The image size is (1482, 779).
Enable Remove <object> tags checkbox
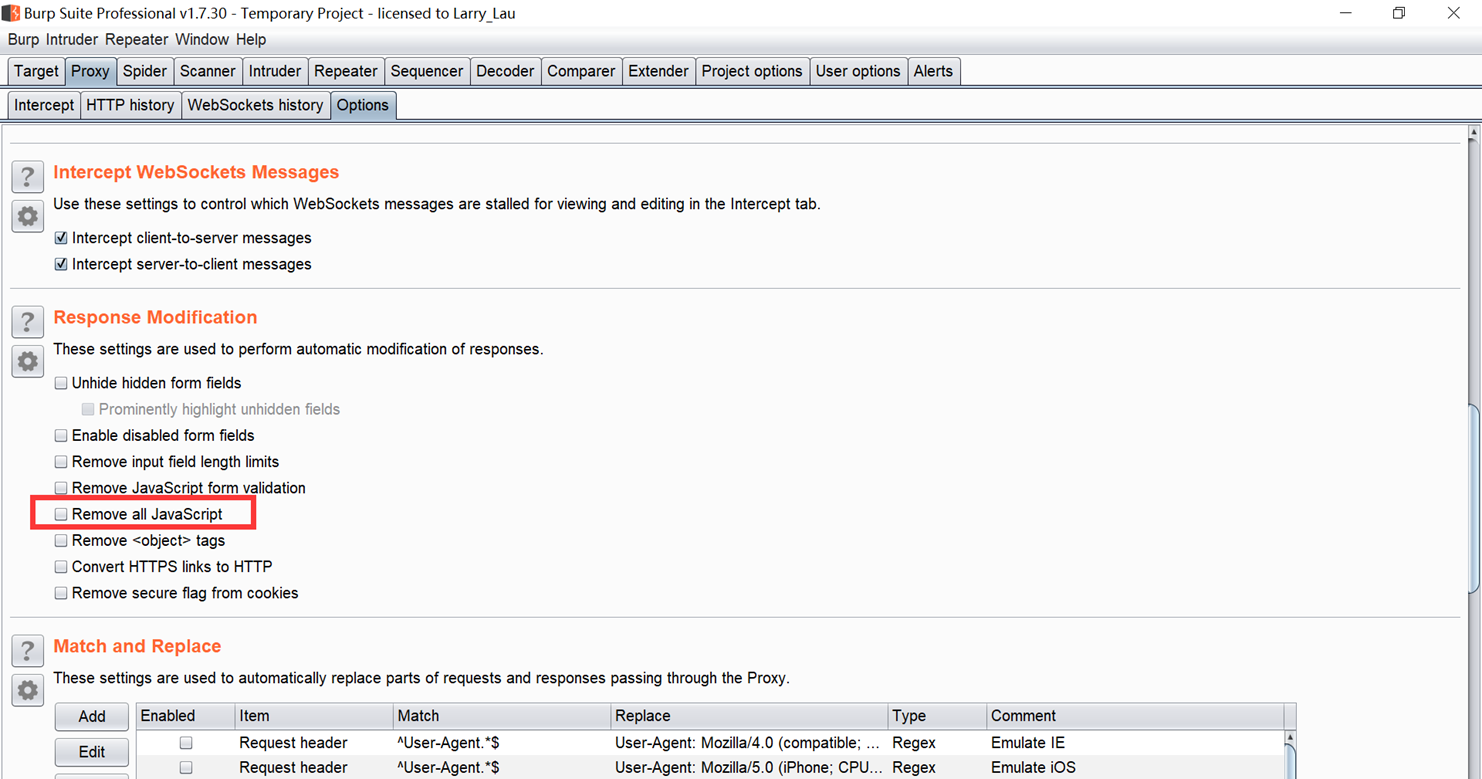61,541
